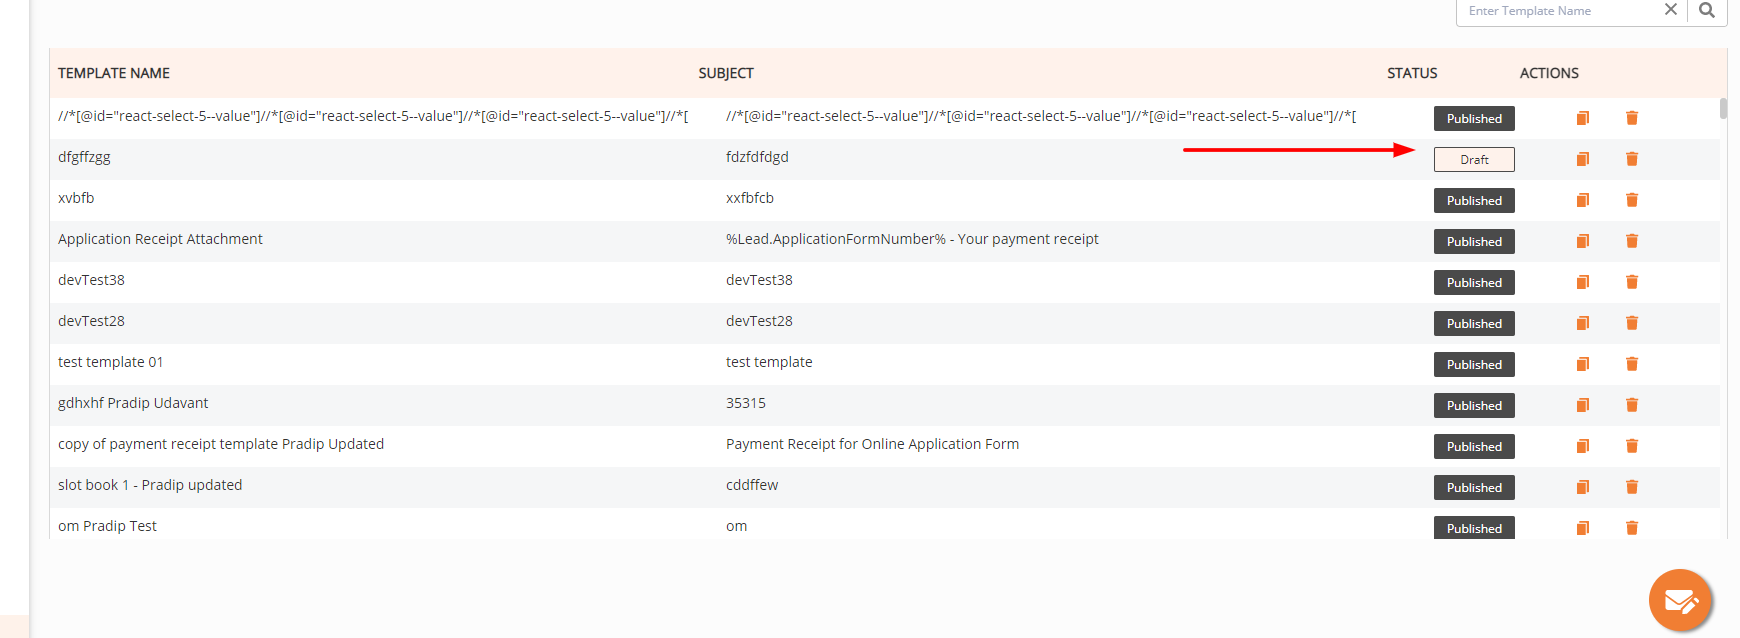Click subject xxfbfcb
1740x638 pixels.
[750, 198]
